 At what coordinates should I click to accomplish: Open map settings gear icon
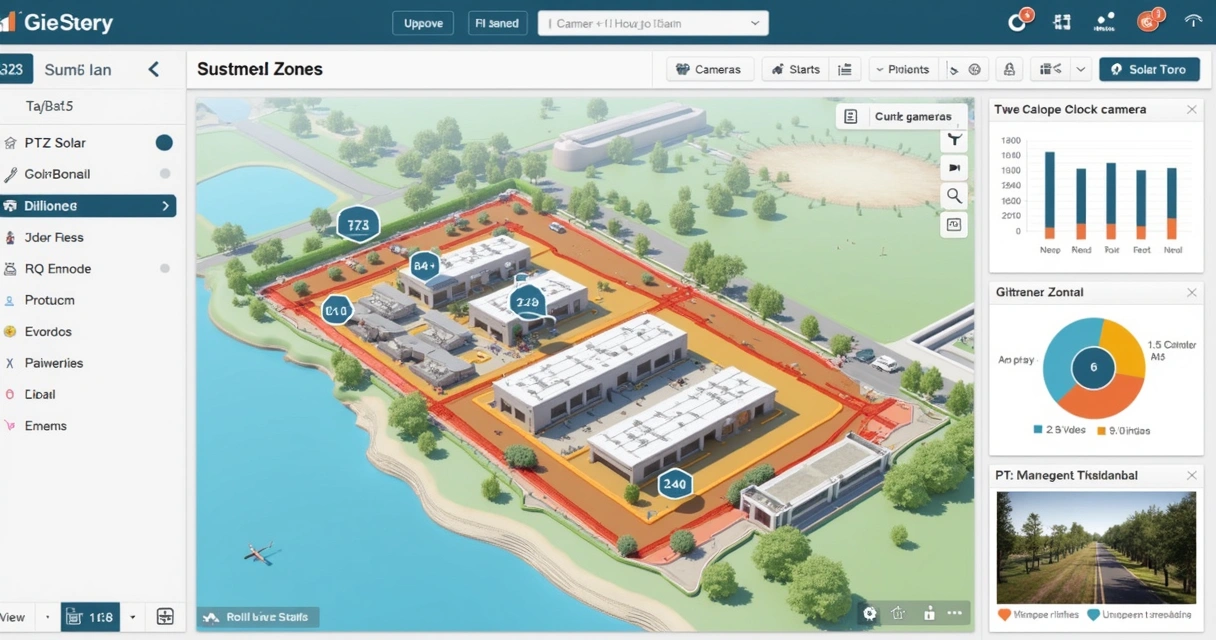point(870,614)
